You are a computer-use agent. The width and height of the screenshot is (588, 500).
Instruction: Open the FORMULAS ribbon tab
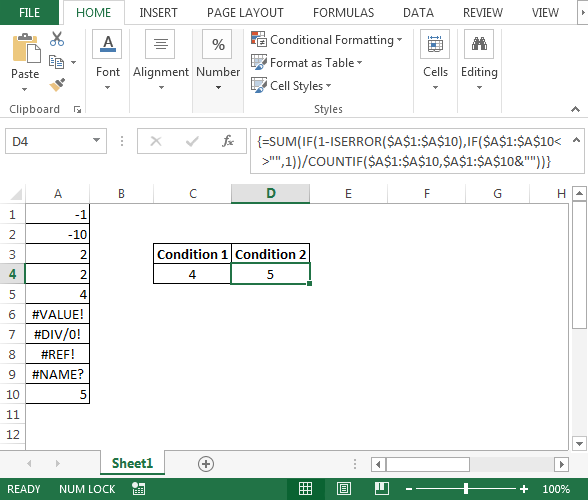point(343,13)
